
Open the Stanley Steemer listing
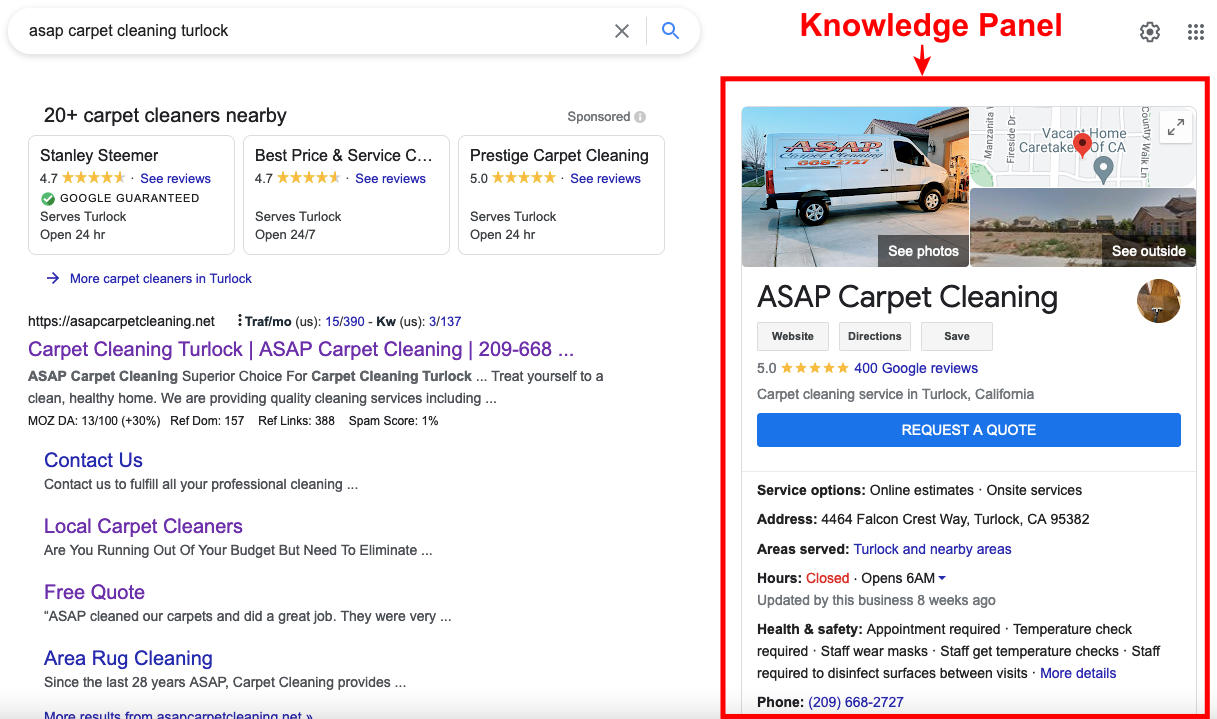[x=99, y=155]
